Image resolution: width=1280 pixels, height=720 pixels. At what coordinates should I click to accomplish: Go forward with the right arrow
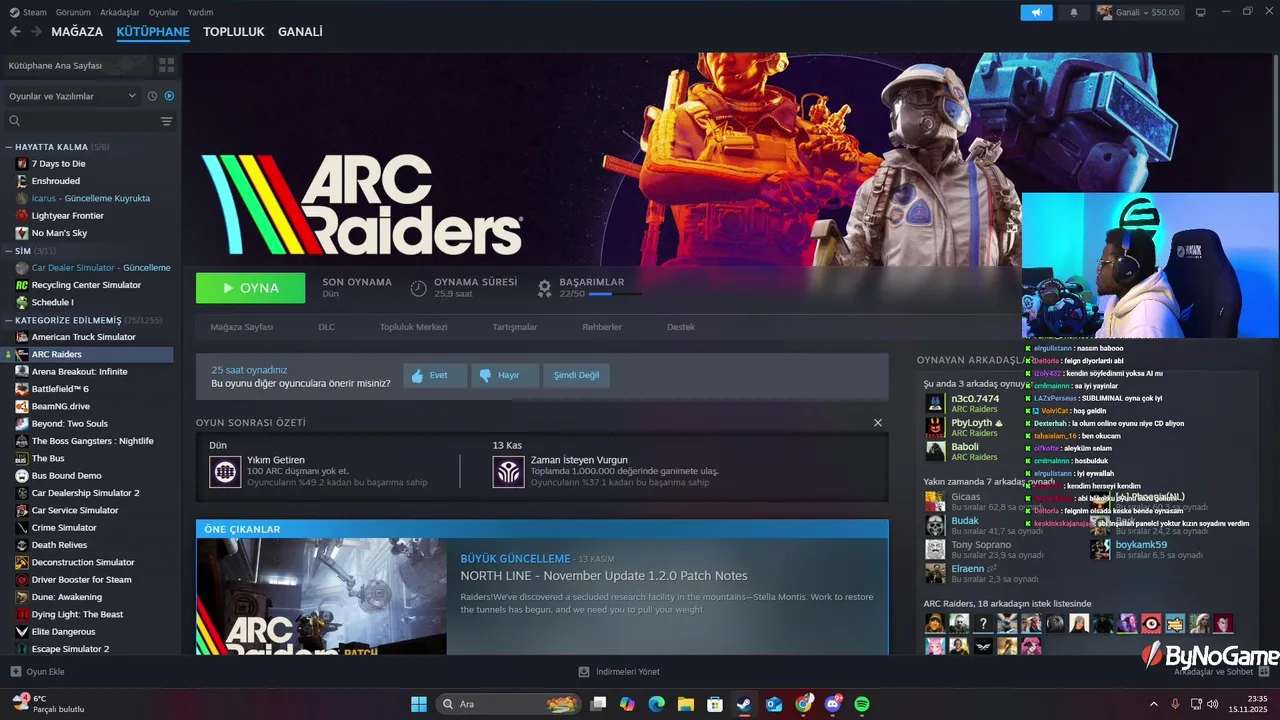(x=36, y=32)
